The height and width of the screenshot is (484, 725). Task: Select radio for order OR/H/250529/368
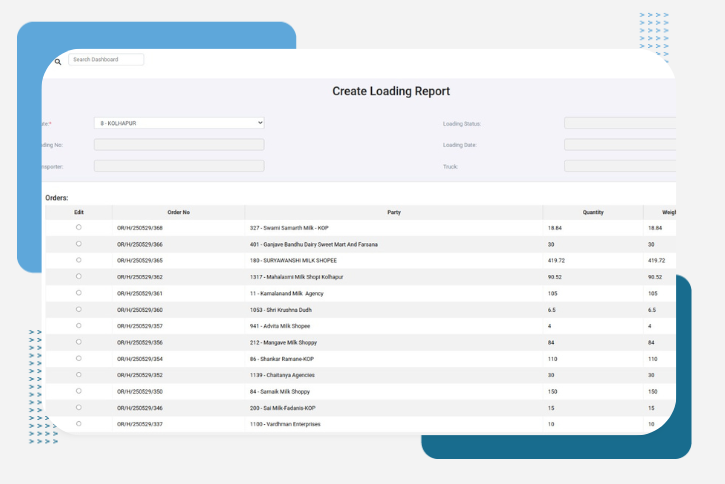[79, 227]
